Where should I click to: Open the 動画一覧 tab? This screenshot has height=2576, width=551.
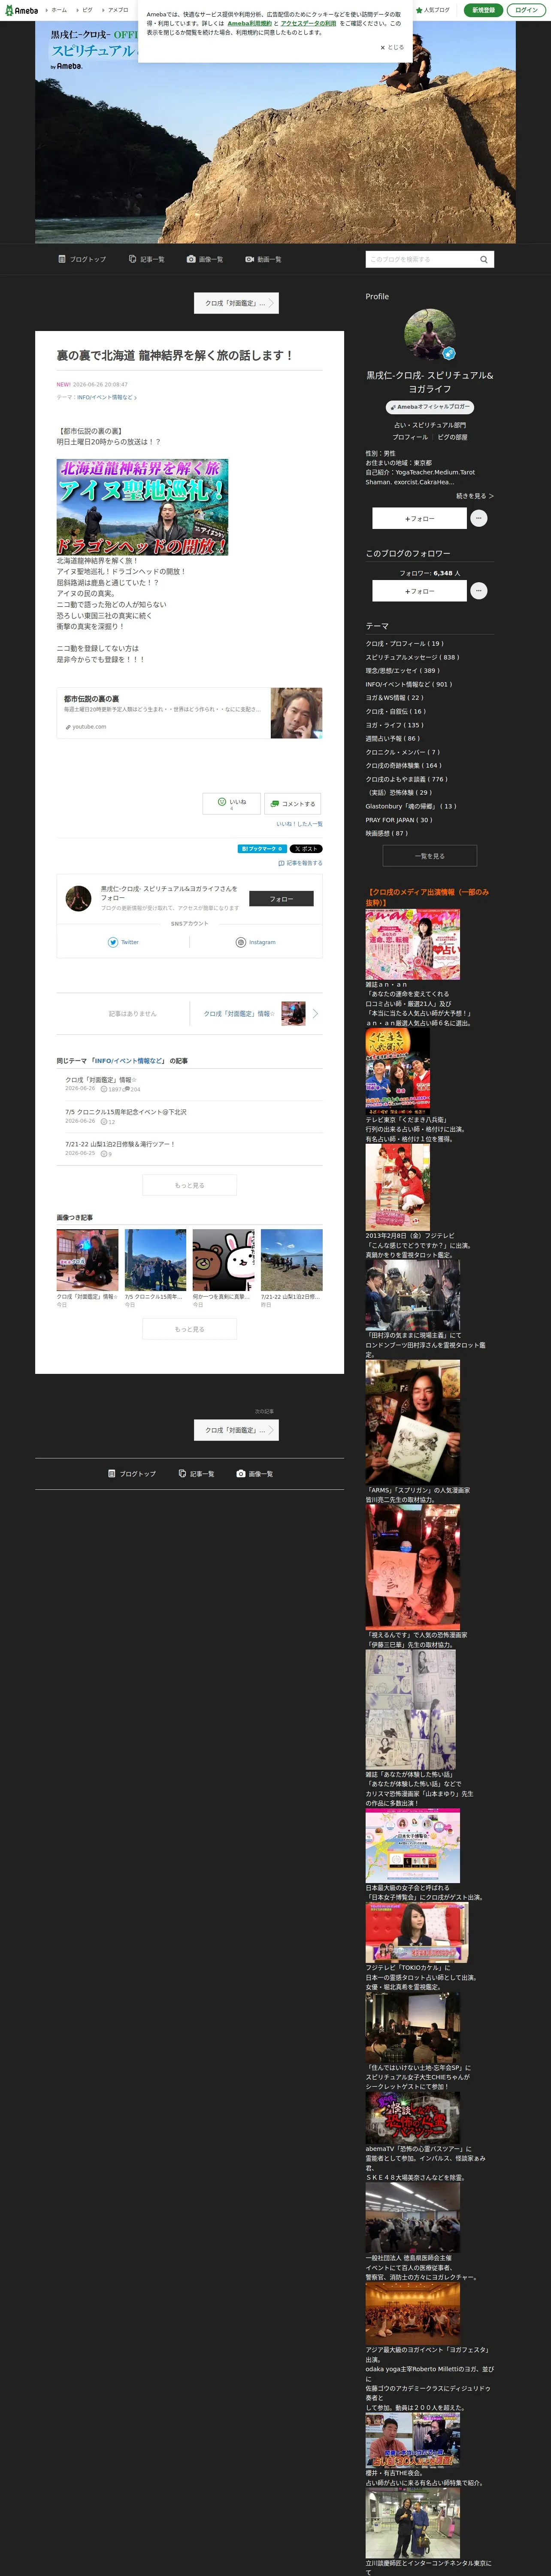coord(264,259)
